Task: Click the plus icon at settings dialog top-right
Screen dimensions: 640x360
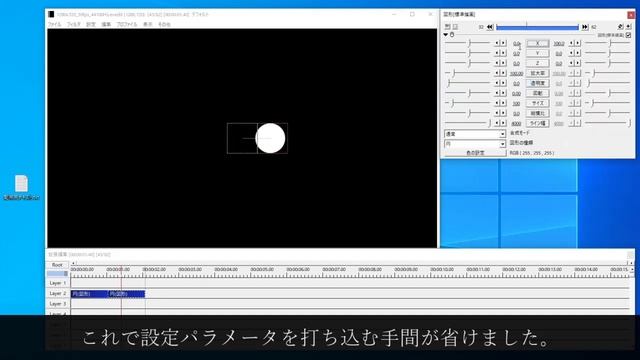Action: pos(629,27)
